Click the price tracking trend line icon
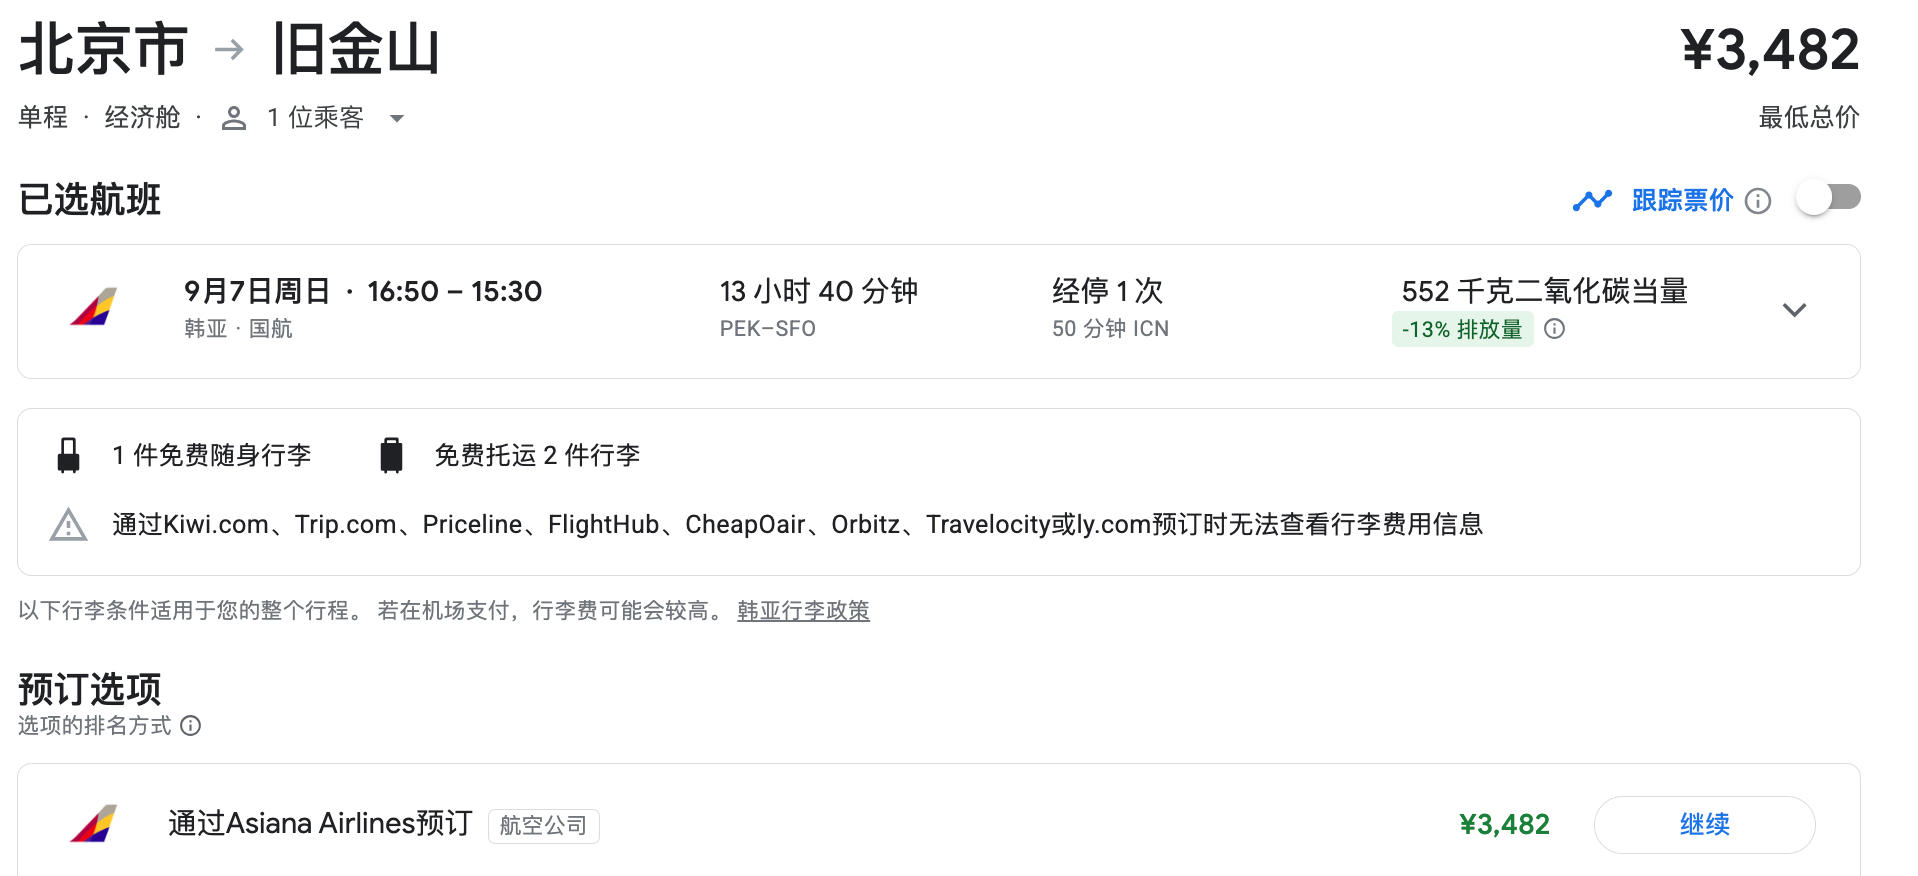The width and height of the screenshot is (1918, 876). (1591, 201)
